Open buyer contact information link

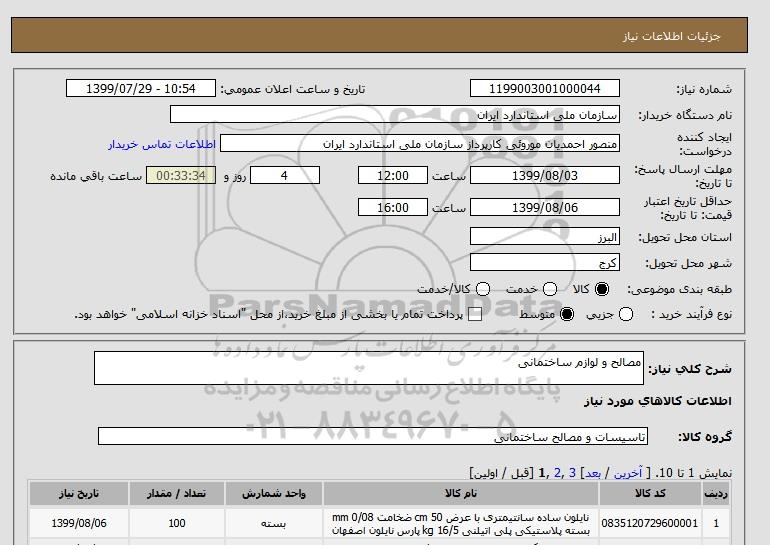point(162,144)
